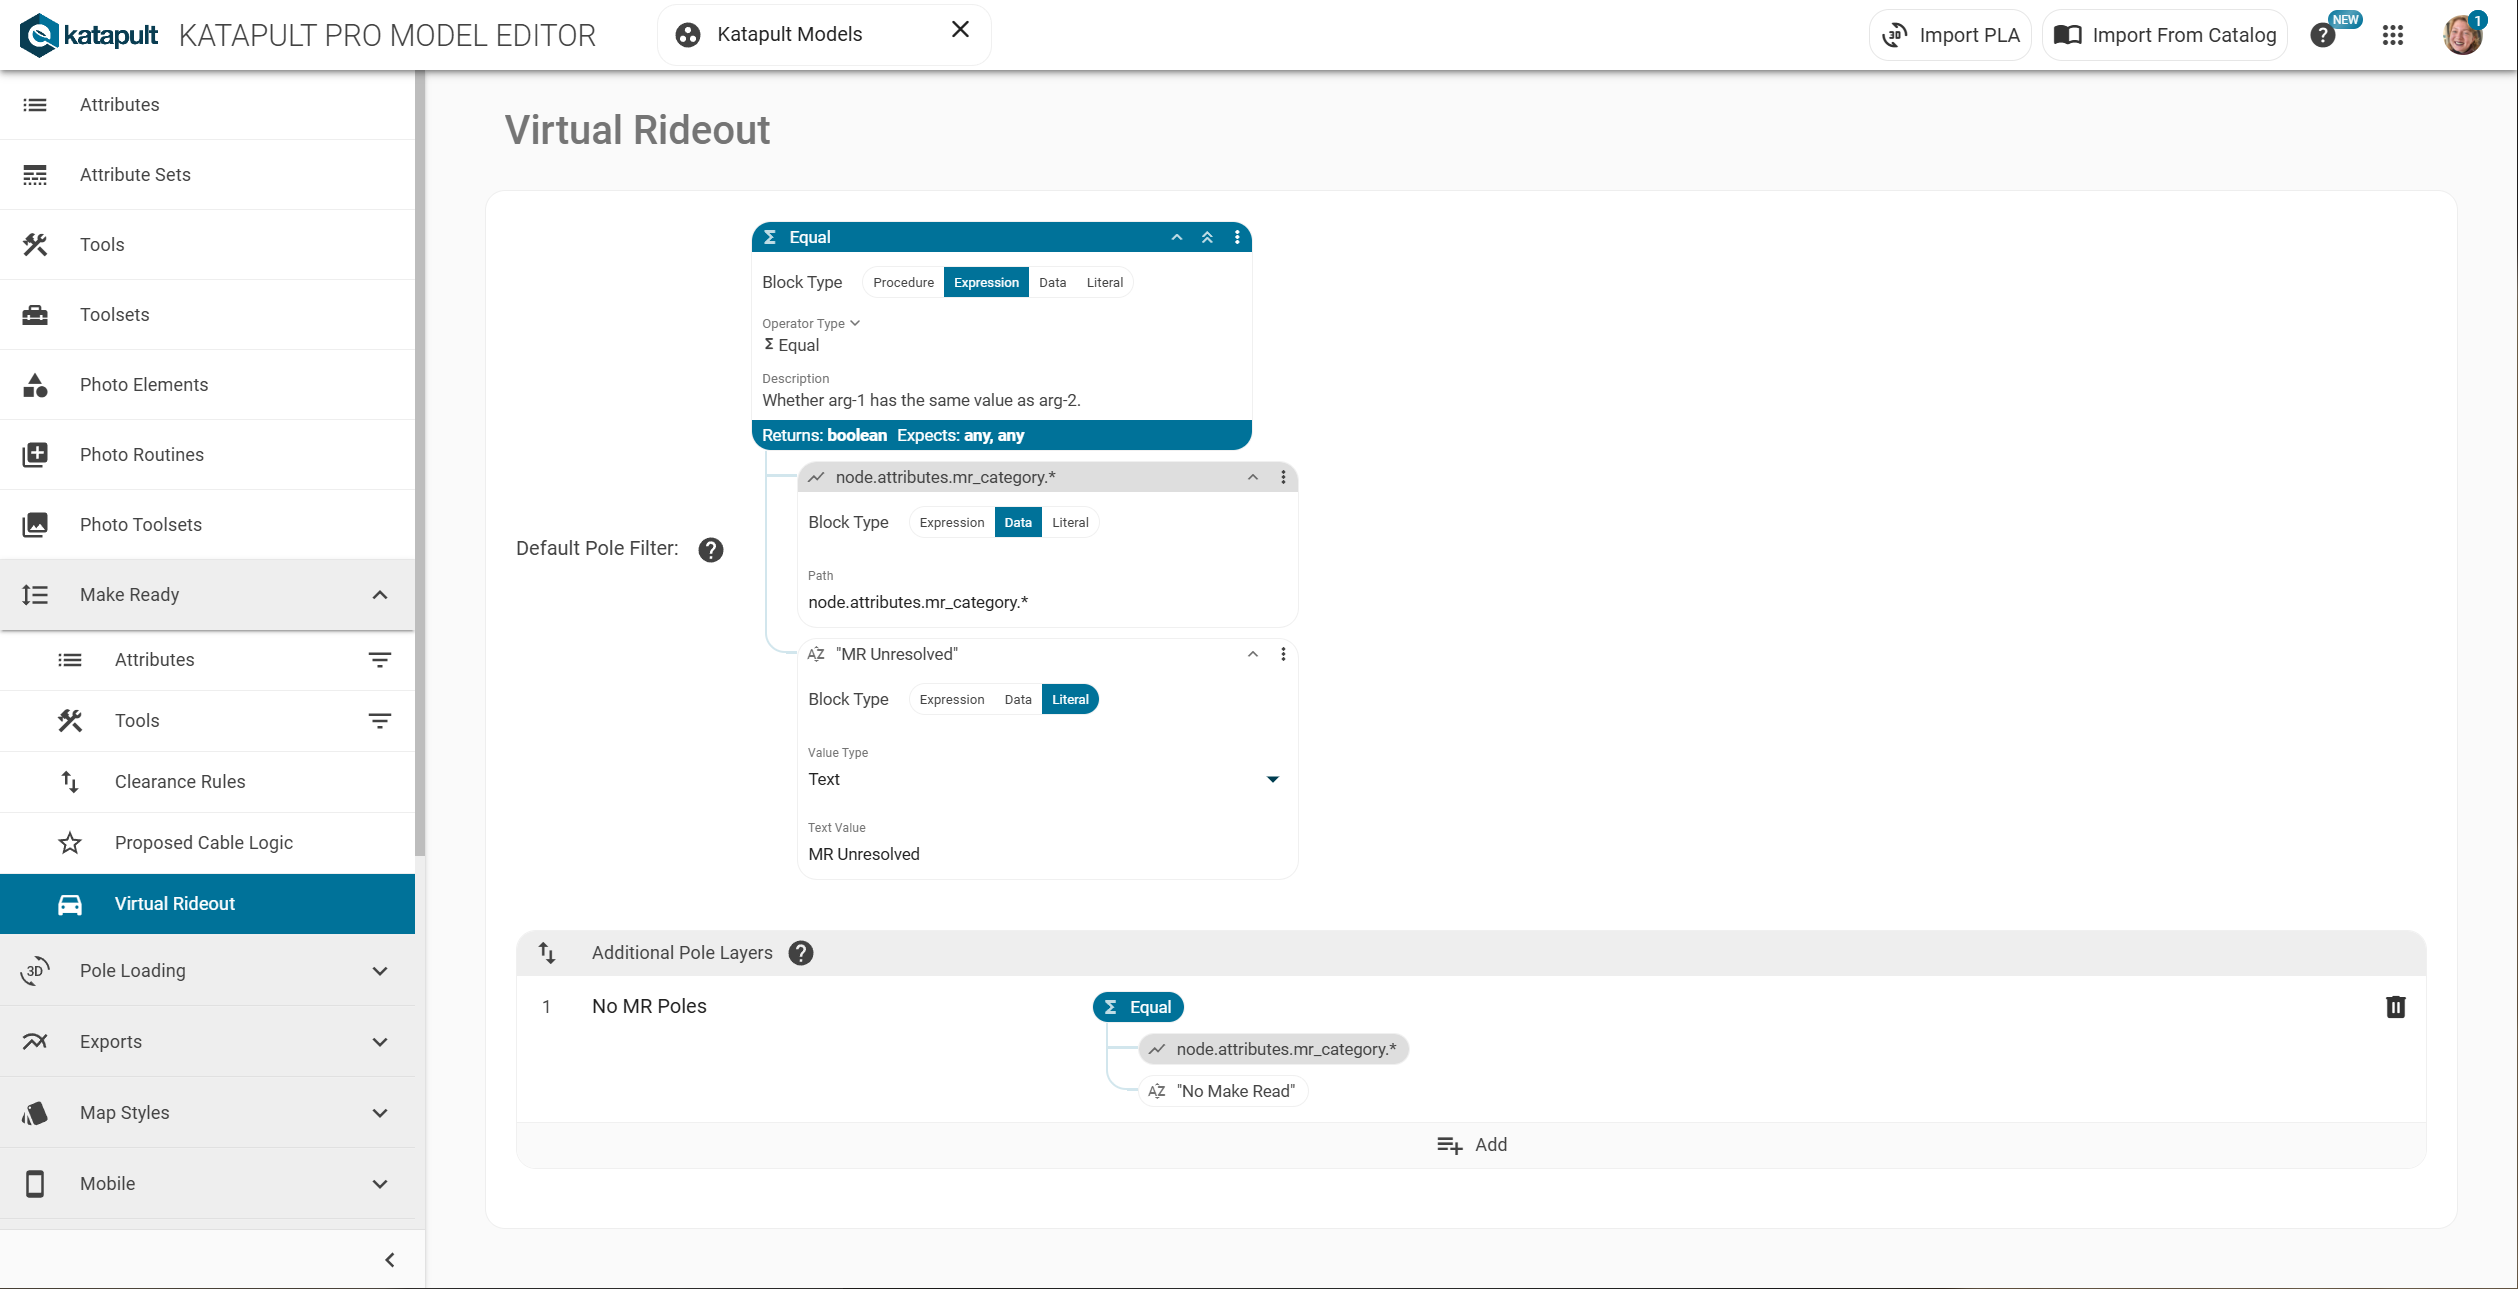
Task: Open Clearance Rules in sidebar
Action: click(x=180, y=782)
